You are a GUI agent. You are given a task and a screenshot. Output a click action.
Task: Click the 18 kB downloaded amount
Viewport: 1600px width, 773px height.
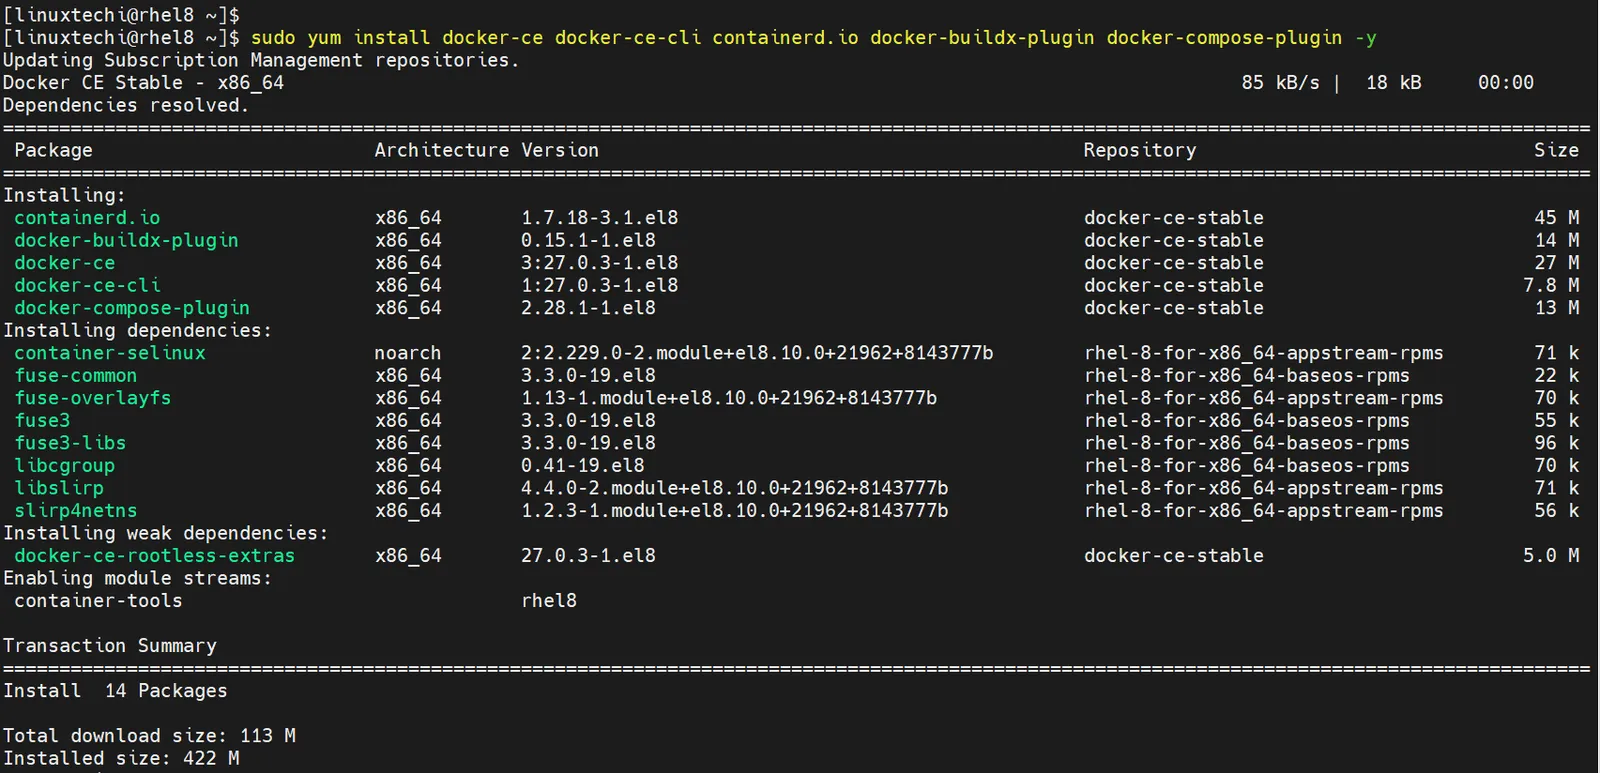click(1394, 83)
